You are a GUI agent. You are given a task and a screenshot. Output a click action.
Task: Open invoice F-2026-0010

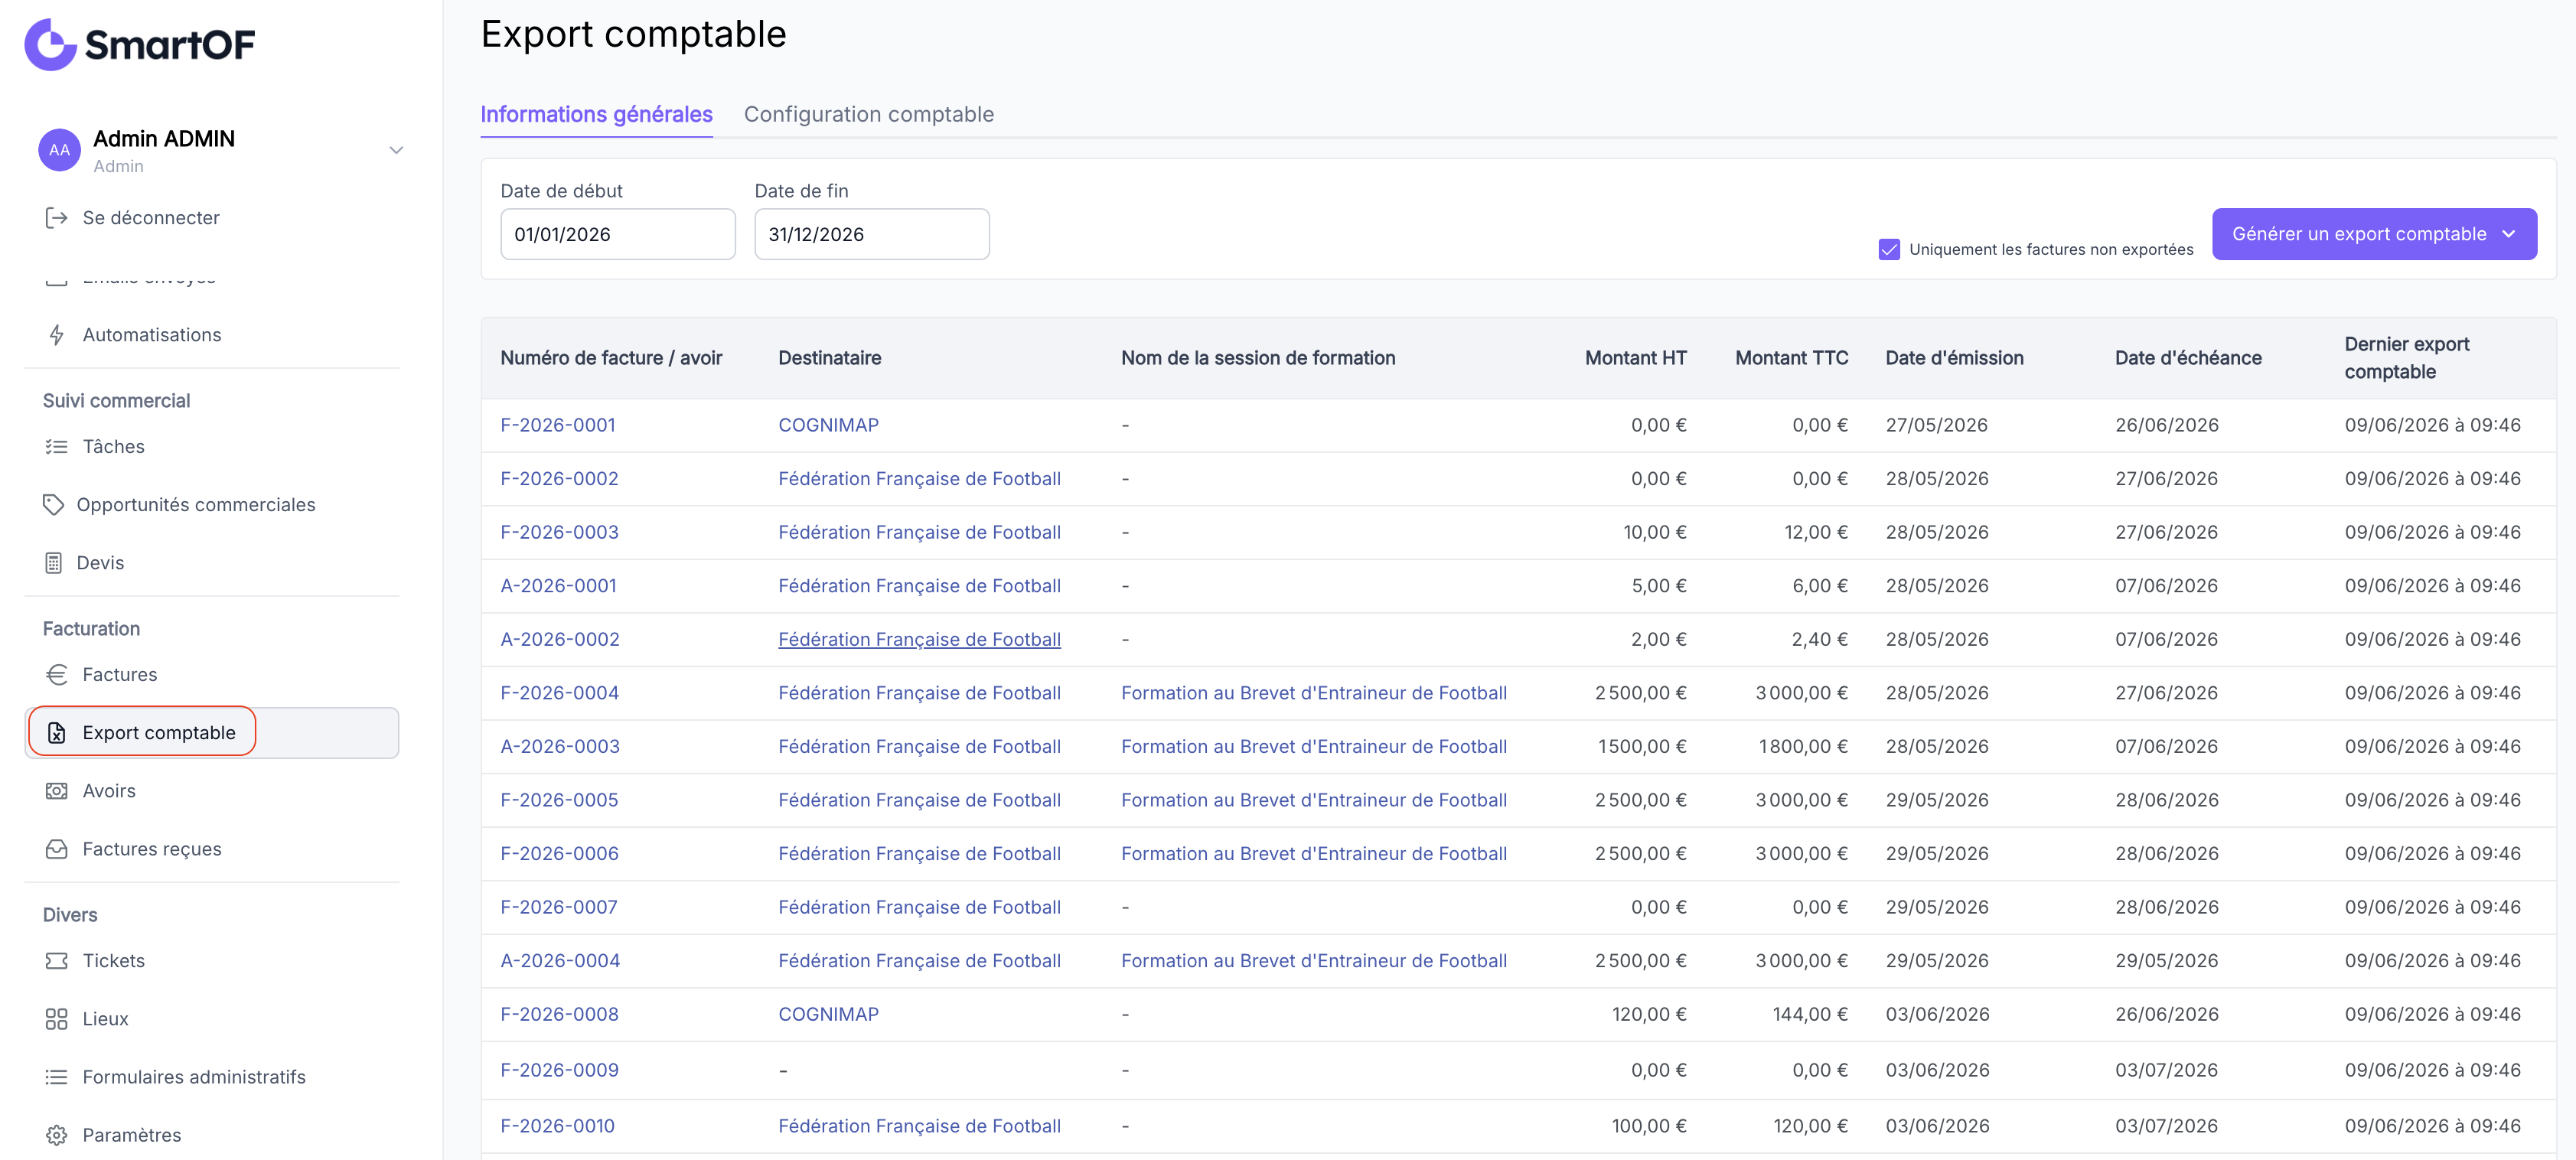(557, 1126)
